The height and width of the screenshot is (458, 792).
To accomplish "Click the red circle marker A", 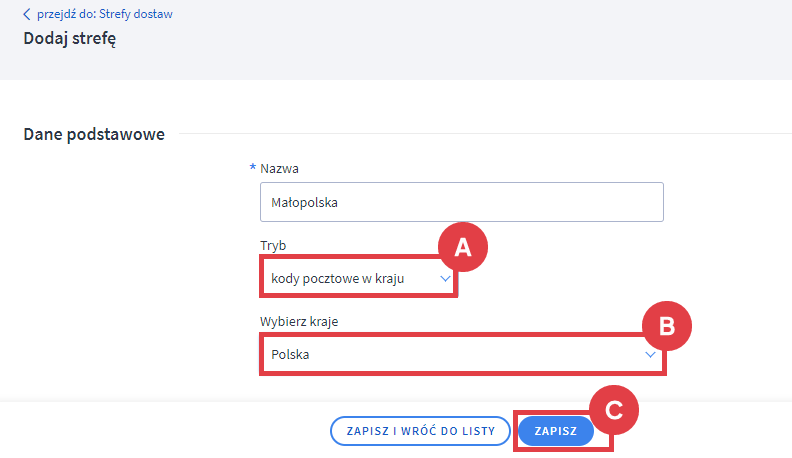I will [462, 246].
